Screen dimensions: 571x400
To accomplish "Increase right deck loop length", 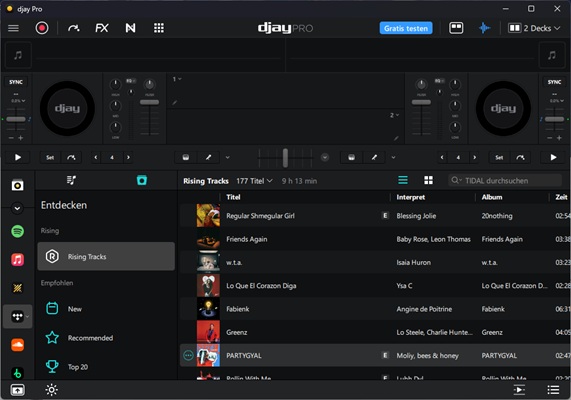I will (x=474, y=157).
